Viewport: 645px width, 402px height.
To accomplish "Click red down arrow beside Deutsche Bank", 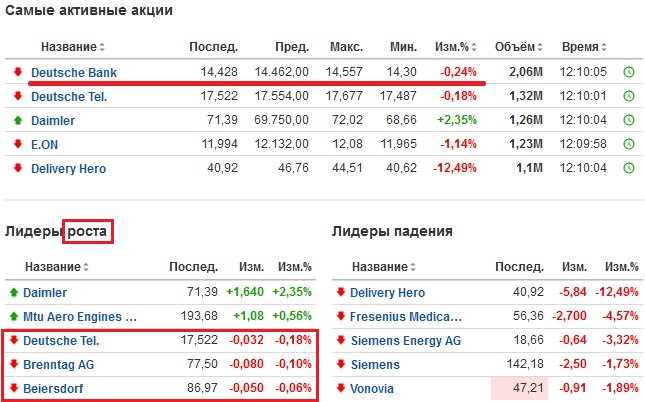I will click(18, 72).
